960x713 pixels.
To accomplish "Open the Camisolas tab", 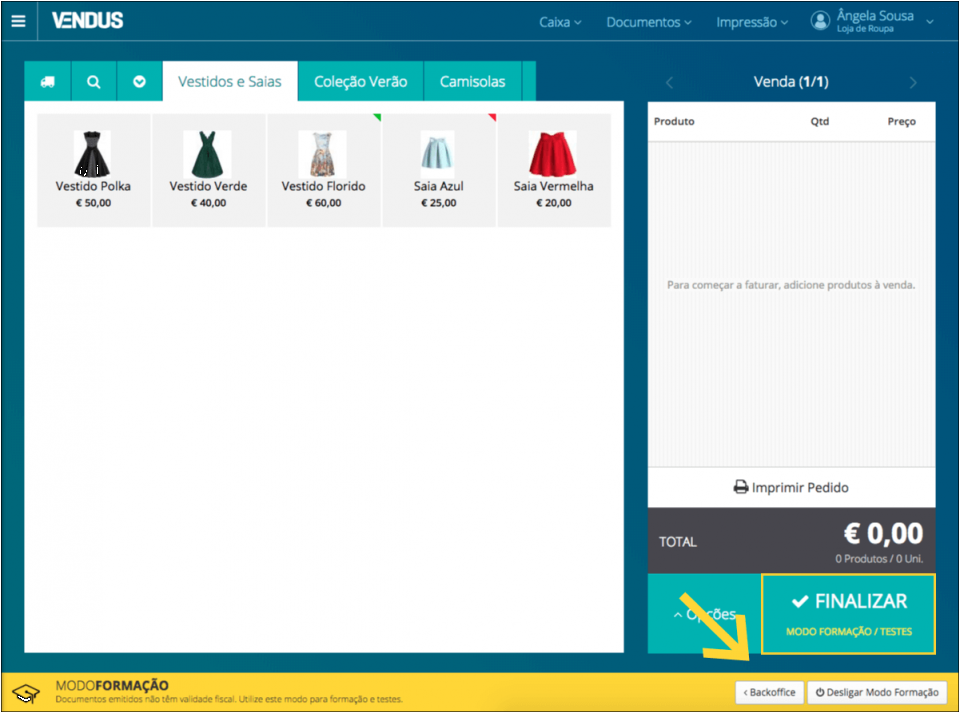I will (x=473, y=81).
